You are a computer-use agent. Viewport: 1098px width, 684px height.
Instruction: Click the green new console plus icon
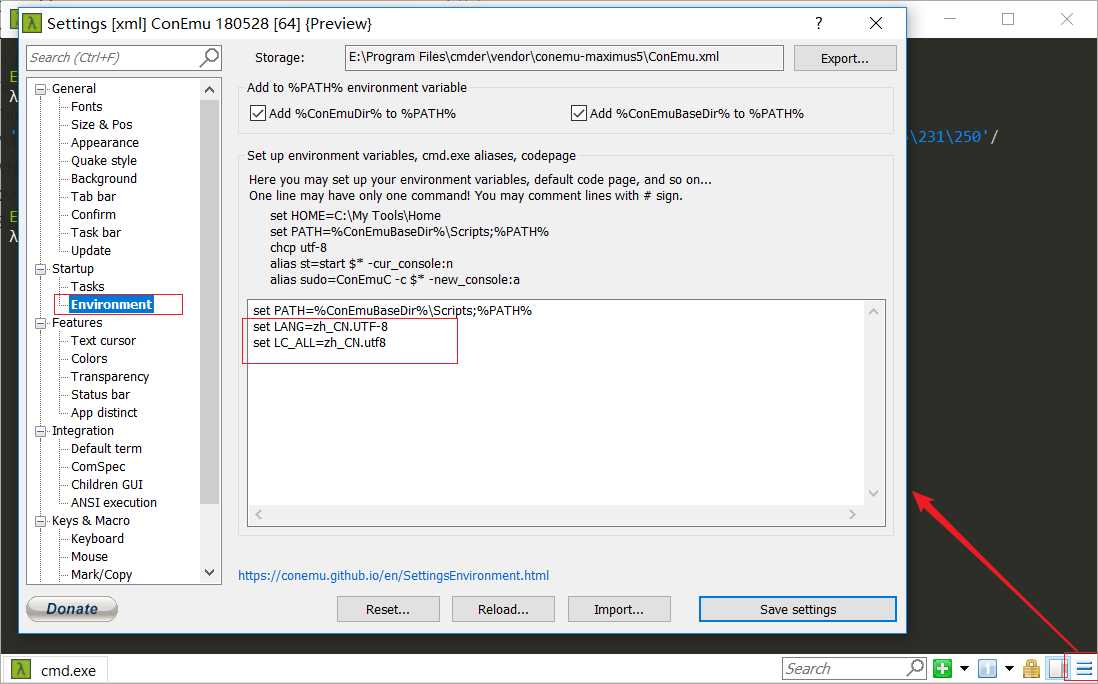pos(943,669)
